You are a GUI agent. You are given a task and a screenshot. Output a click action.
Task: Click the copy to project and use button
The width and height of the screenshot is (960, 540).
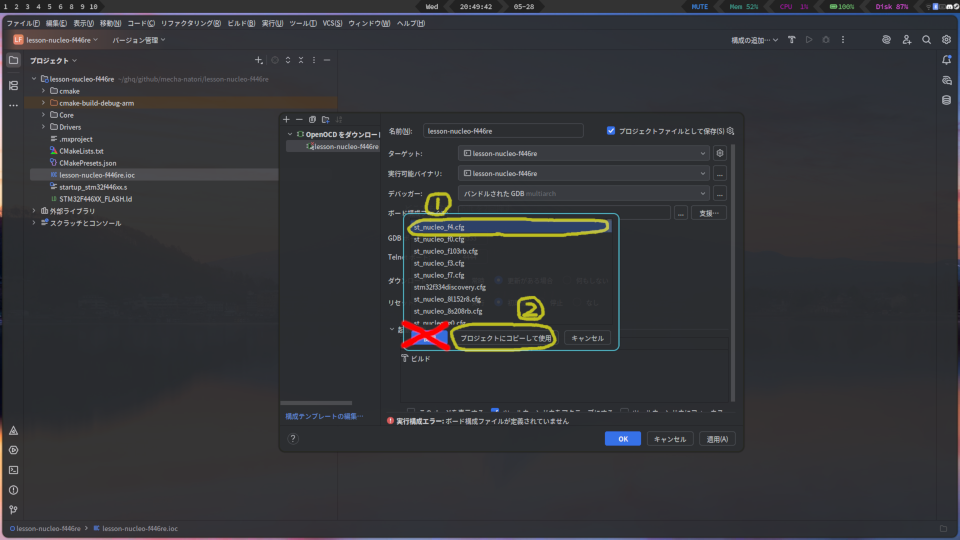tap(506, 338)
